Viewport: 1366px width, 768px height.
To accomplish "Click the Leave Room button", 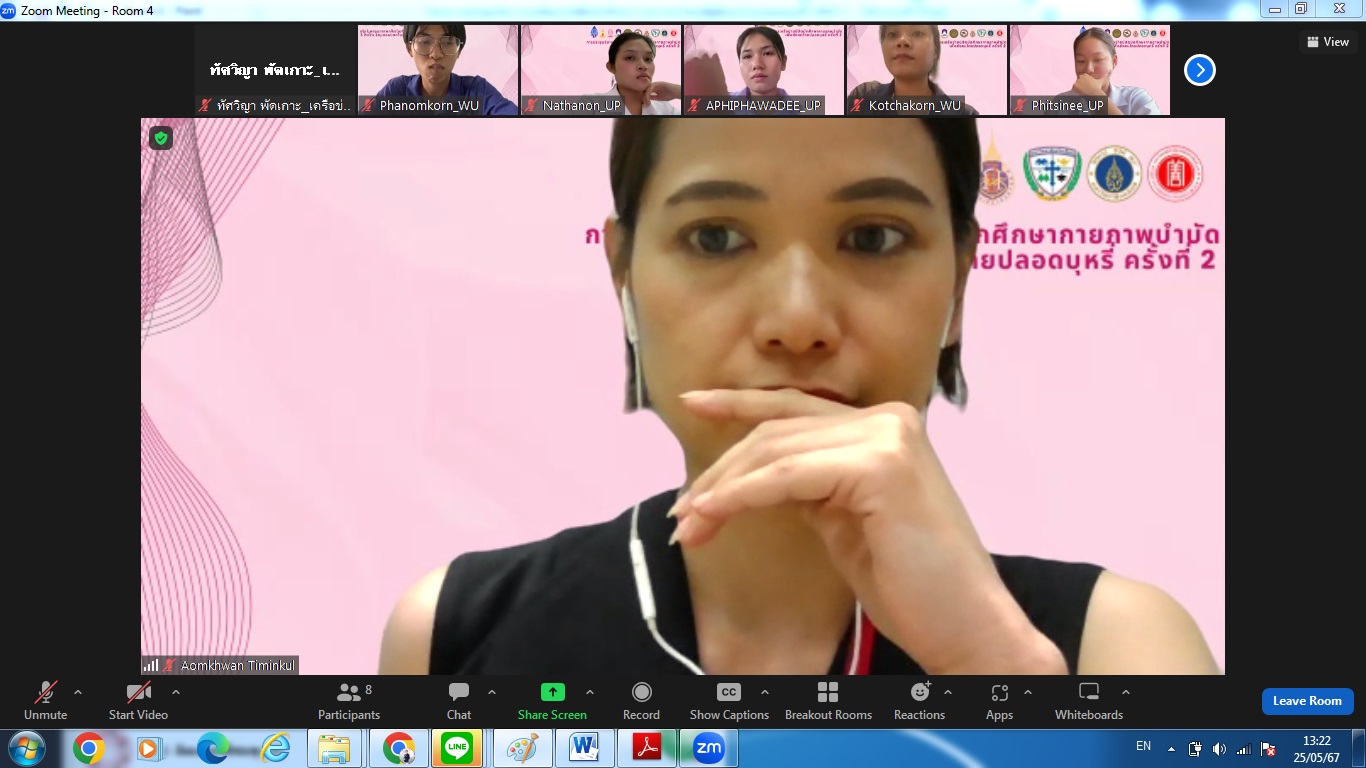I will coord(1307,701).
